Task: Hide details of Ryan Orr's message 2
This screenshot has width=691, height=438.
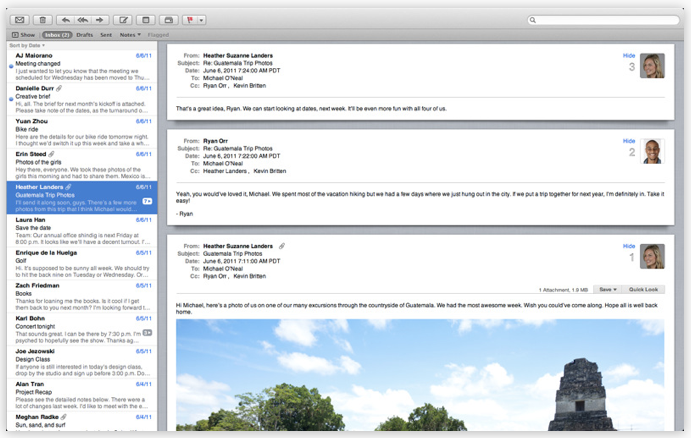Action: pos(629,141)
